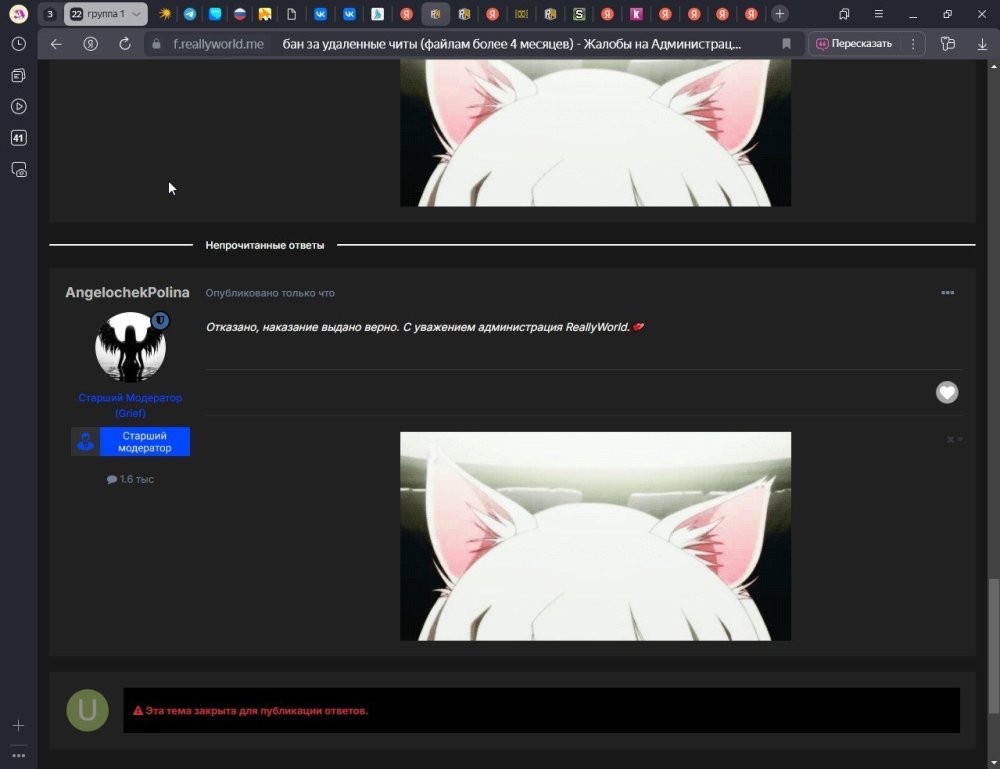Click the scrollbar up arrow

(994, 66)
